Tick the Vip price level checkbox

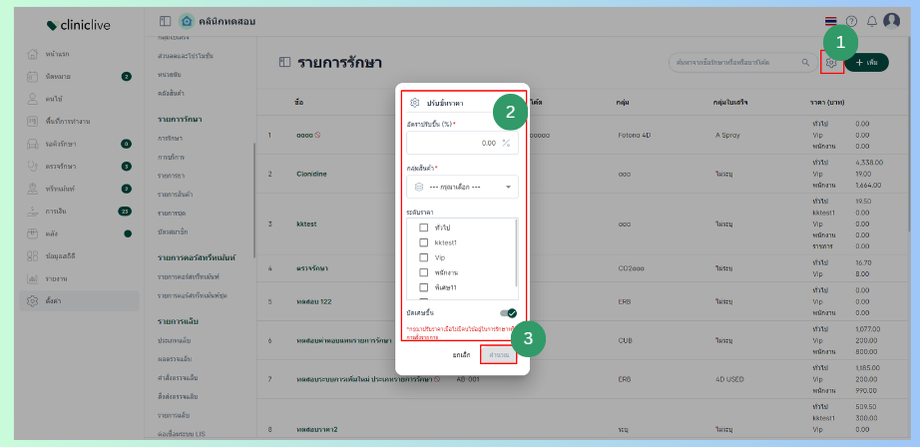pos(424,258)
